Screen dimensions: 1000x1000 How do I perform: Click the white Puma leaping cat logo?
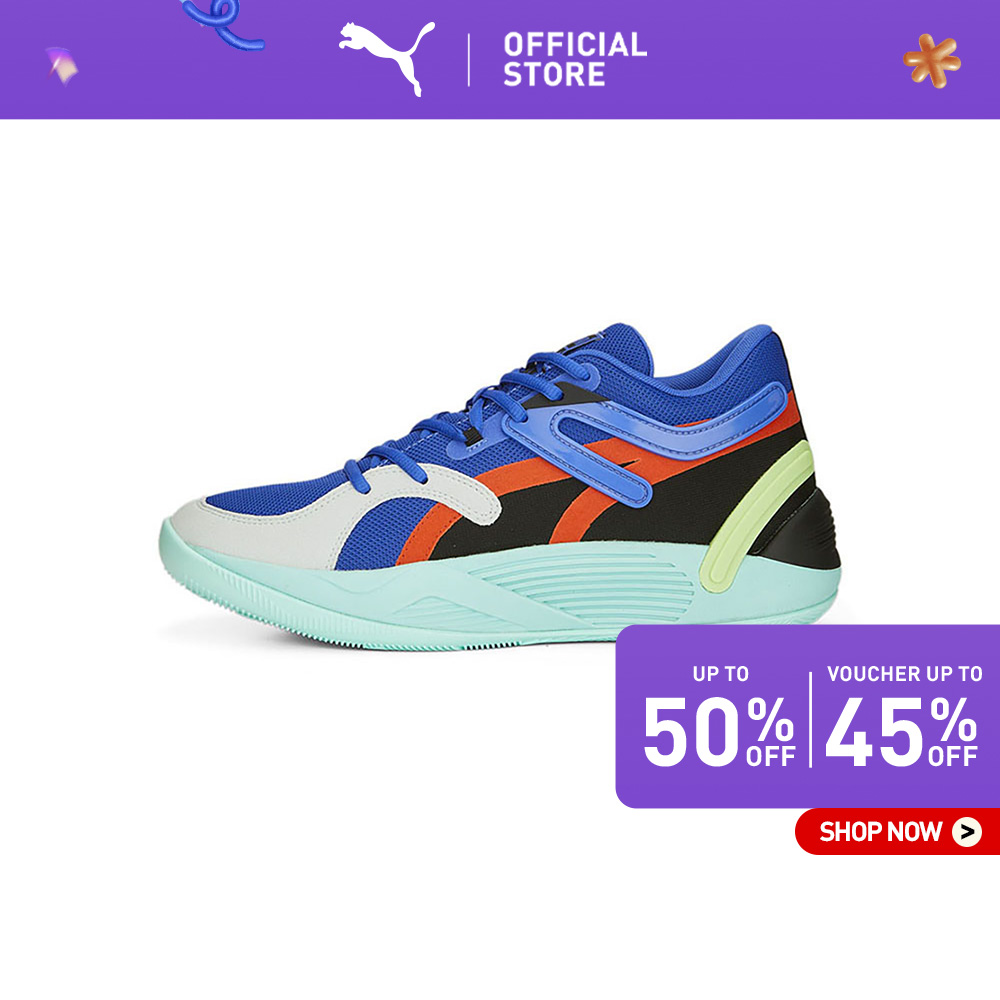coord(387,57)
